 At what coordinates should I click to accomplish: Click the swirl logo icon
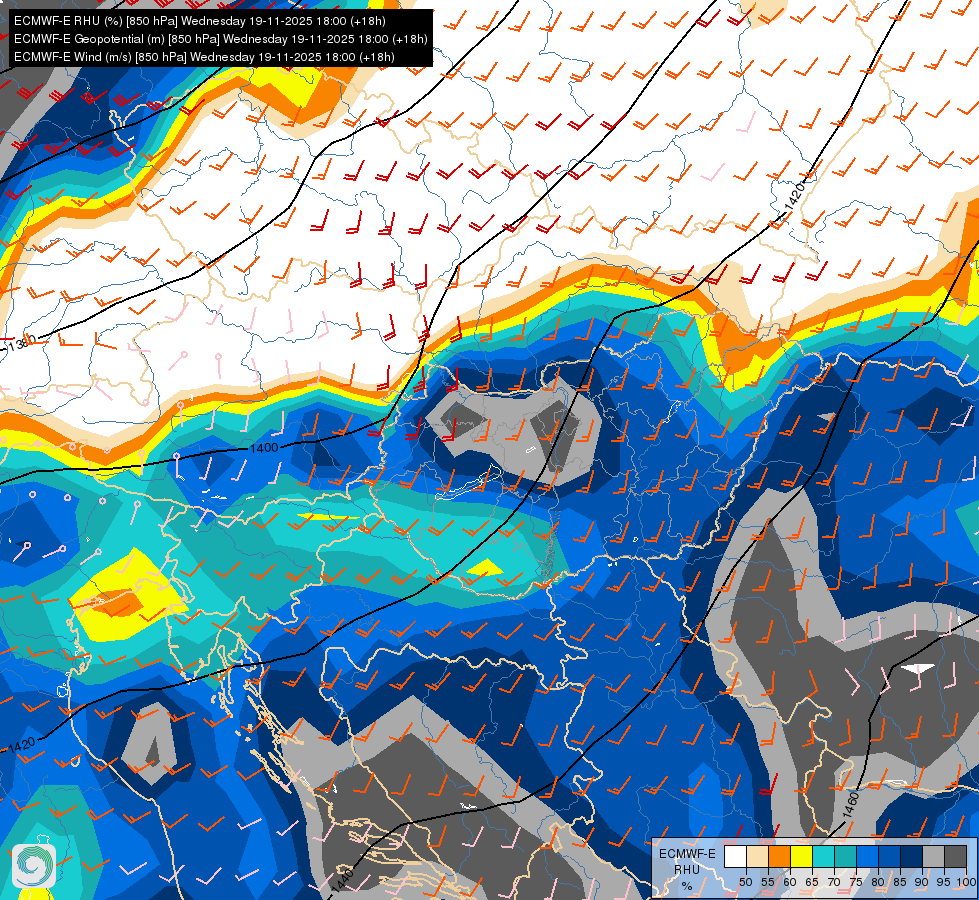coord(34,866)
